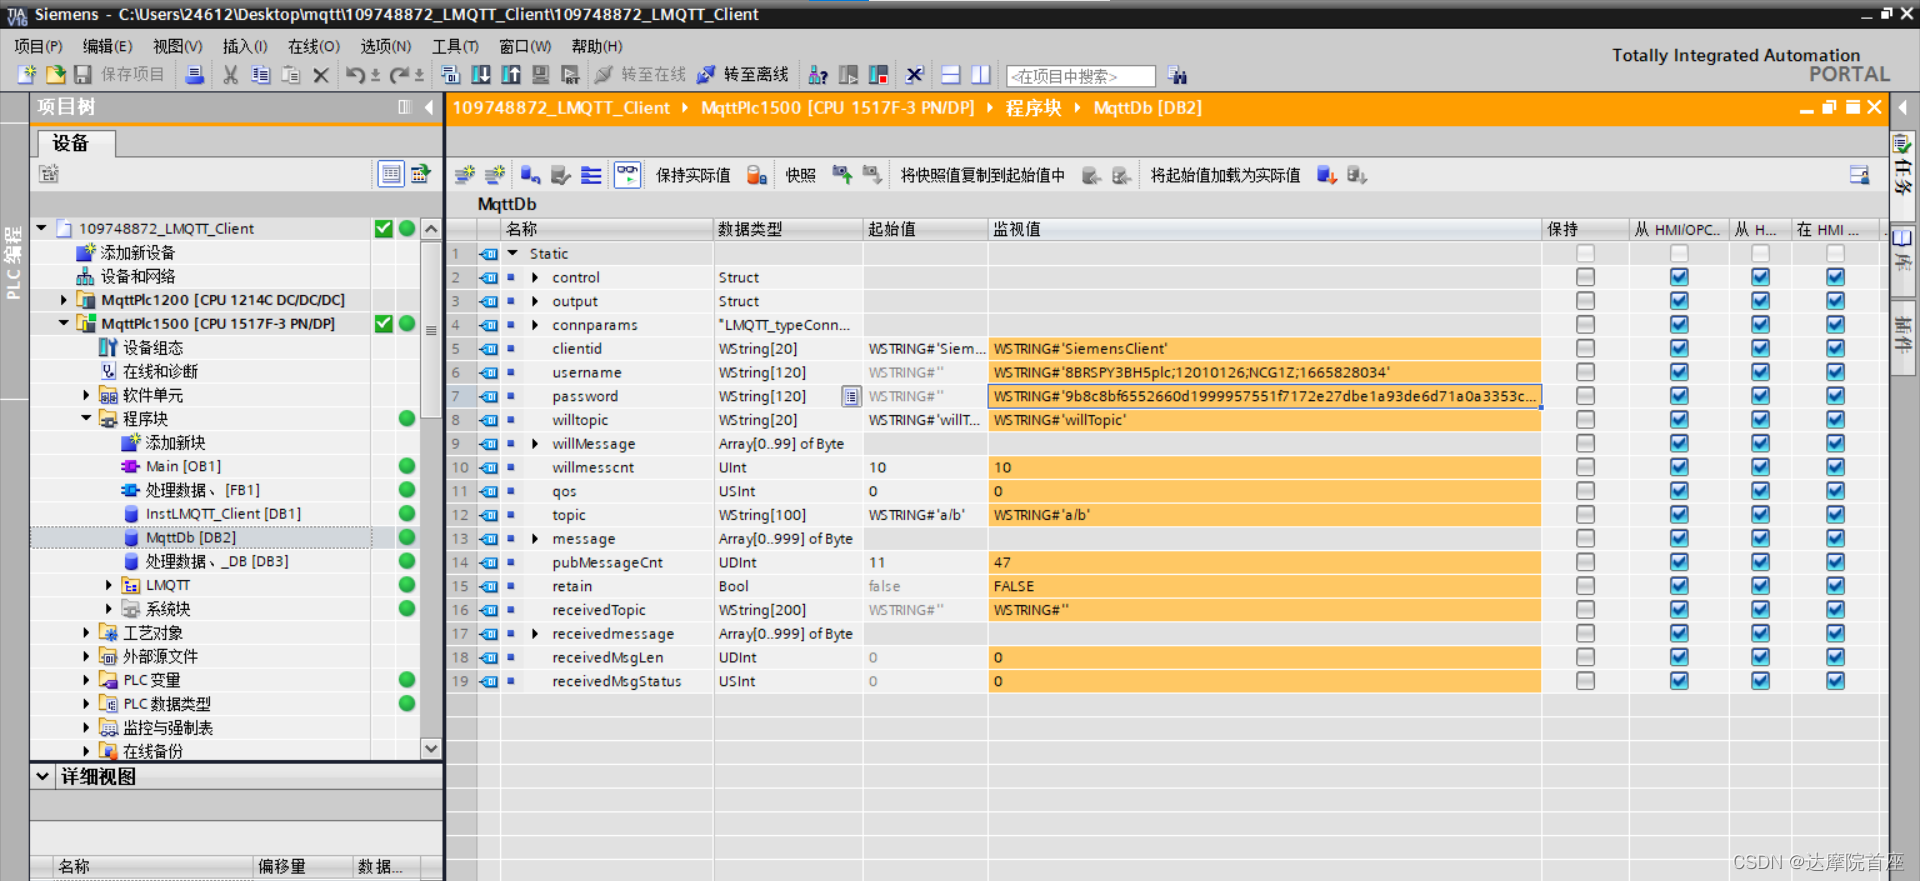Uncheck HMI/OPC accessible checkbox for receivedMsgStatus
This screenshot has width=1920, height=881.
point(1679,681)
